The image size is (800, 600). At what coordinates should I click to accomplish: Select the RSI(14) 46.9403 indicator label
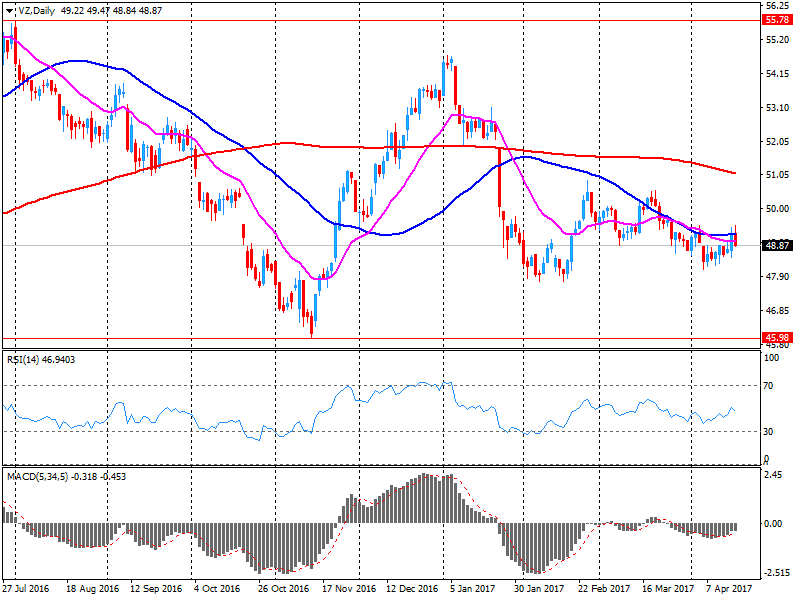tap(41, 360)
